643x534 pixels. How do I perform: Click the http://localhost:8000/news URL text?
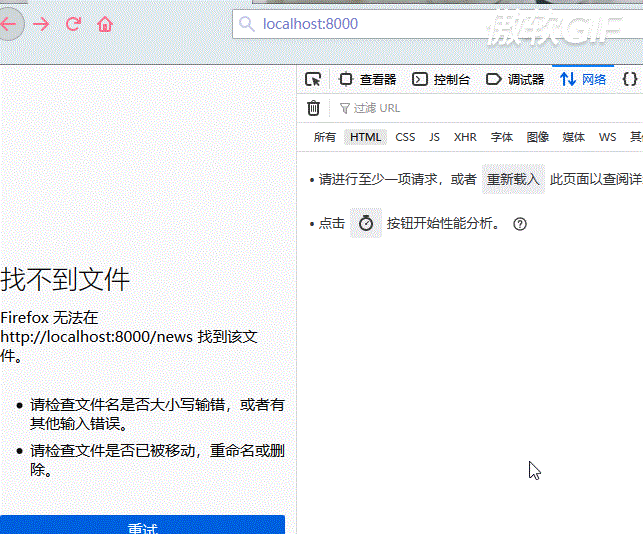(x=96, y=337)
